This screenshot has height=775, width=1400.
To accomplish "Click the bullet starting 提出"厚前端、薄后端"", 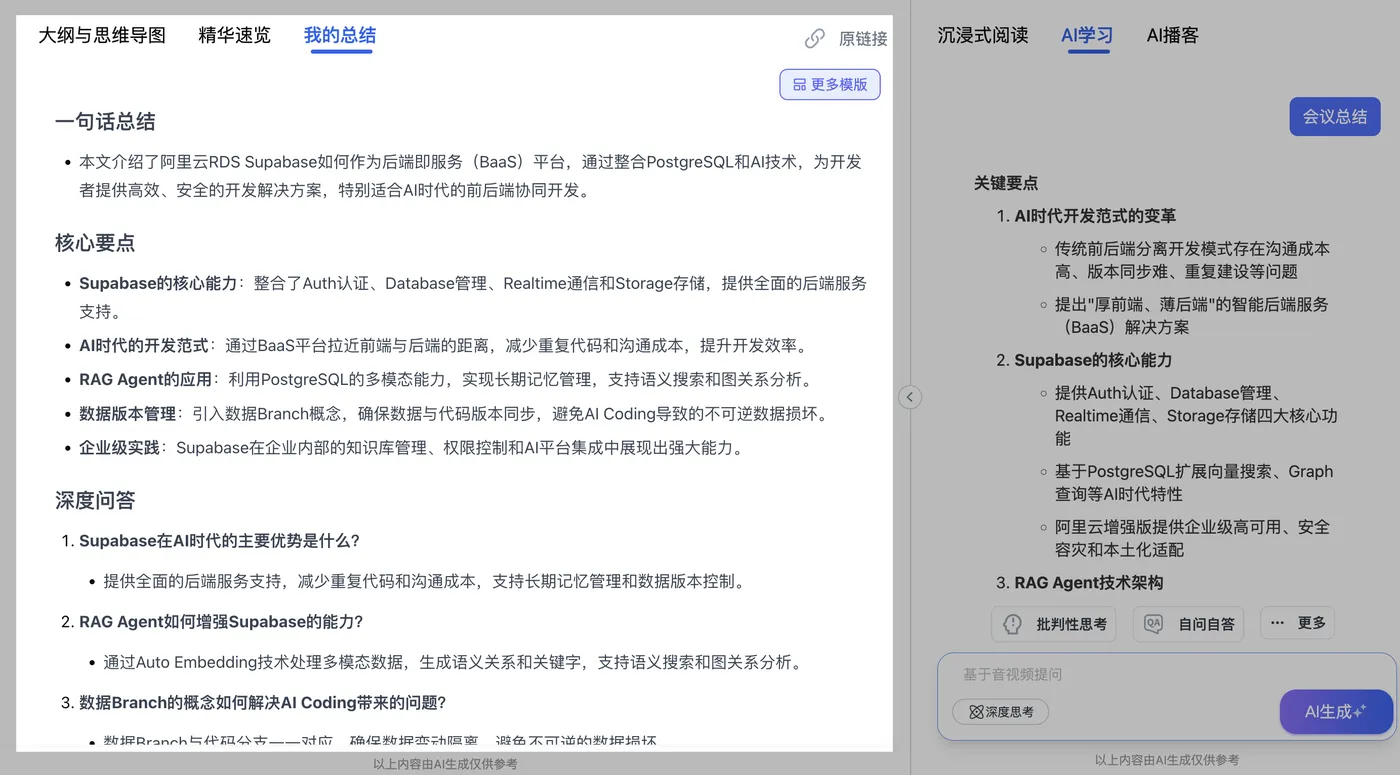I will (1192, 316).
